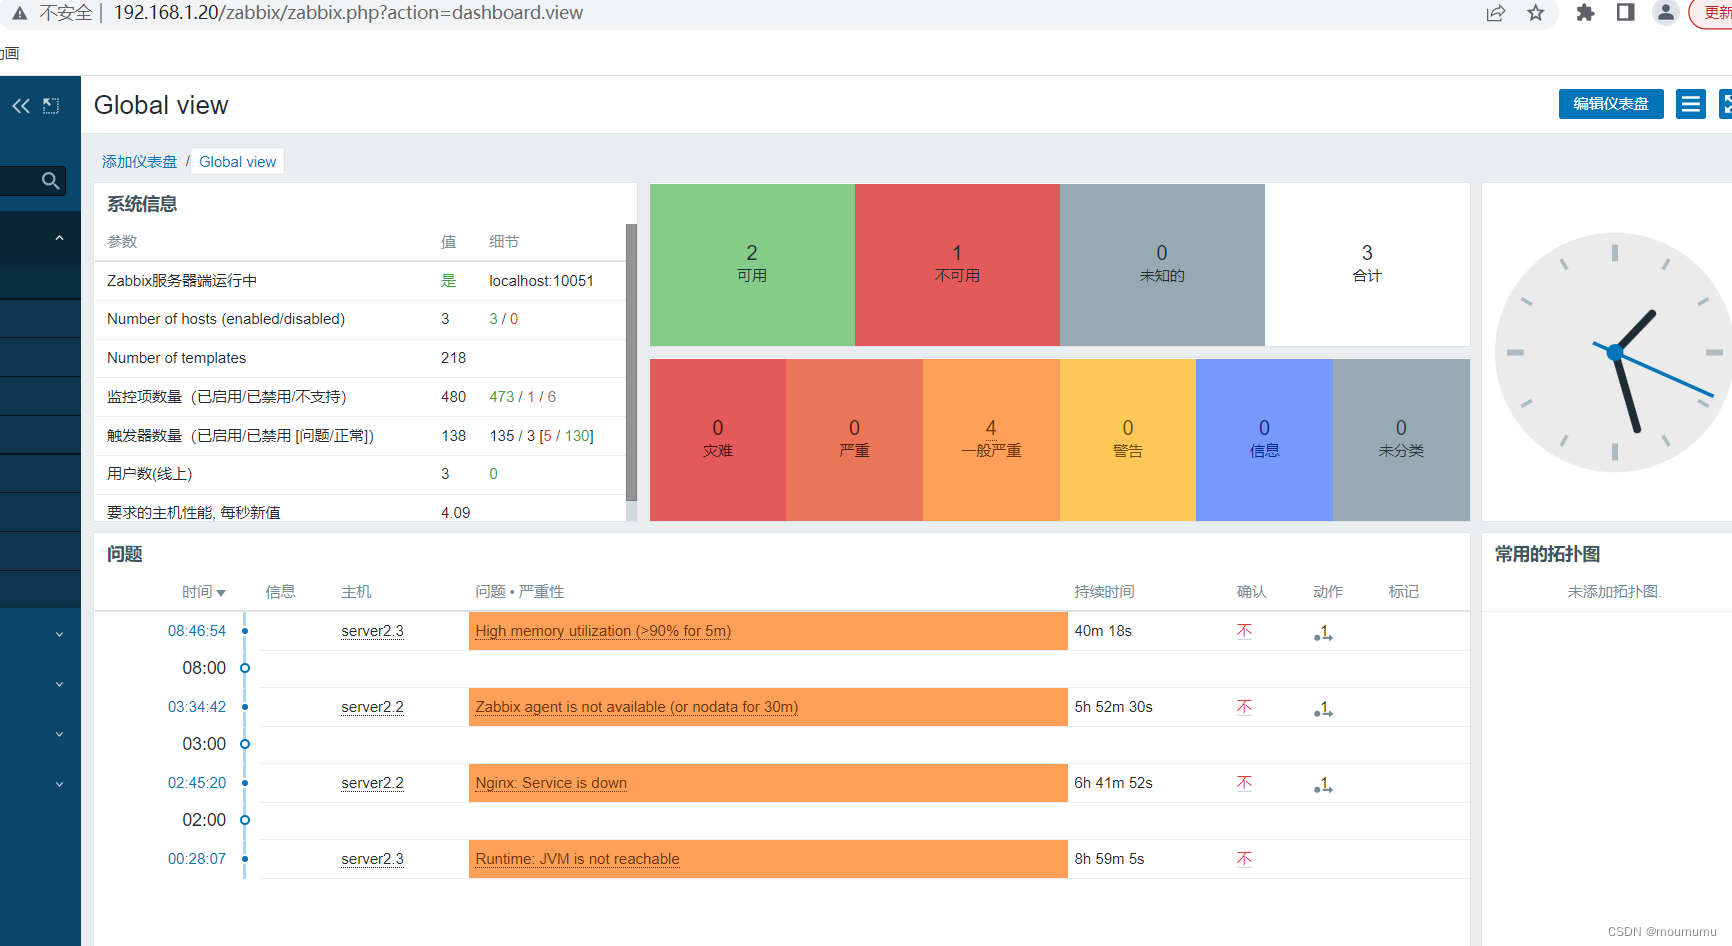Collapse the expanded sidebar section chevron

point(59,238)
